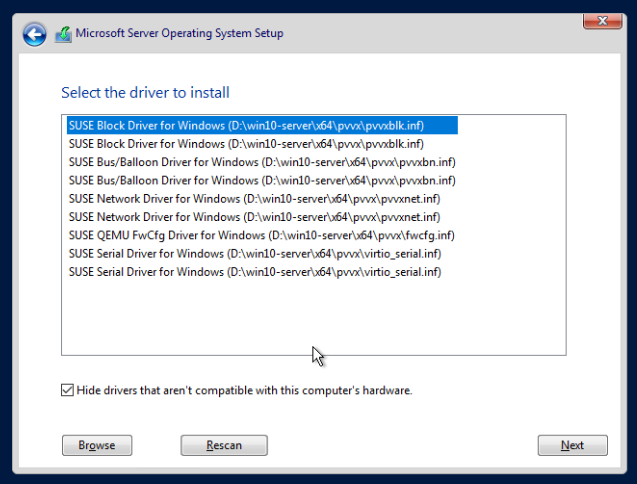Select the SUSE QEMU FwCfg Driver
637x484 pixels.
click(x=261, y=235)
